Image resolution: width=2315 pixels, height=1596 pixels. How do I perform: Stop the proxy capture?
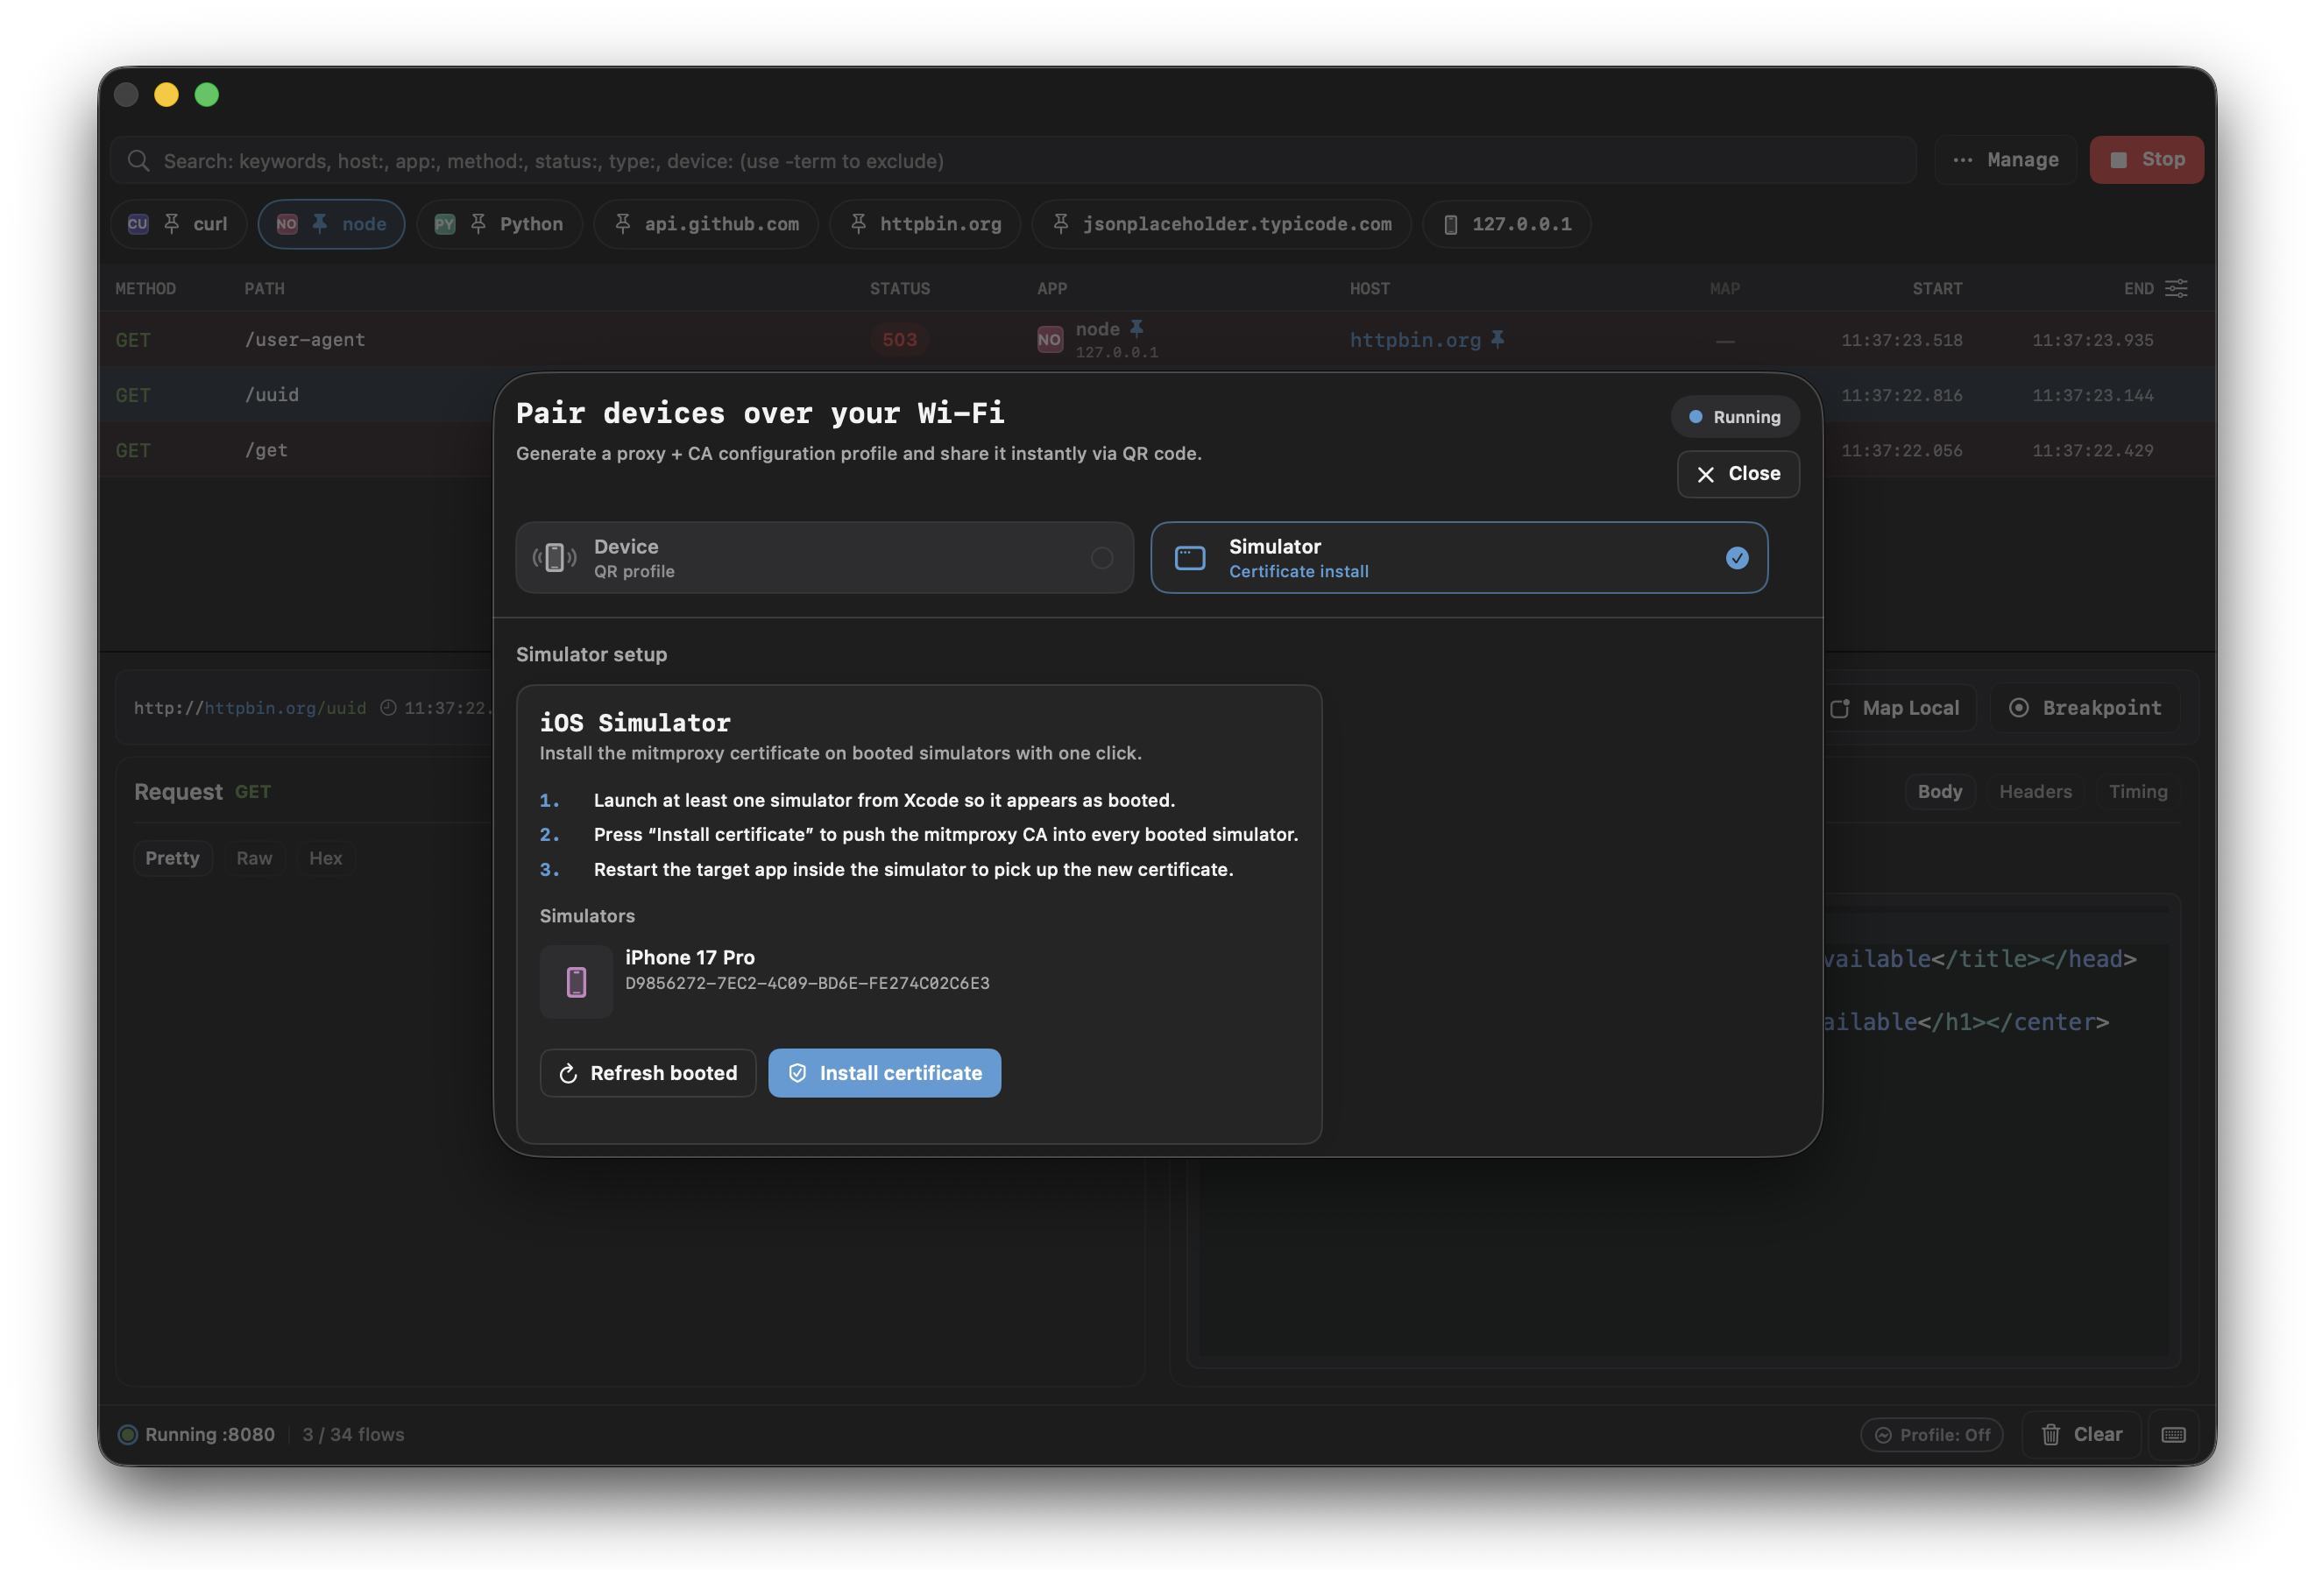2146,160
